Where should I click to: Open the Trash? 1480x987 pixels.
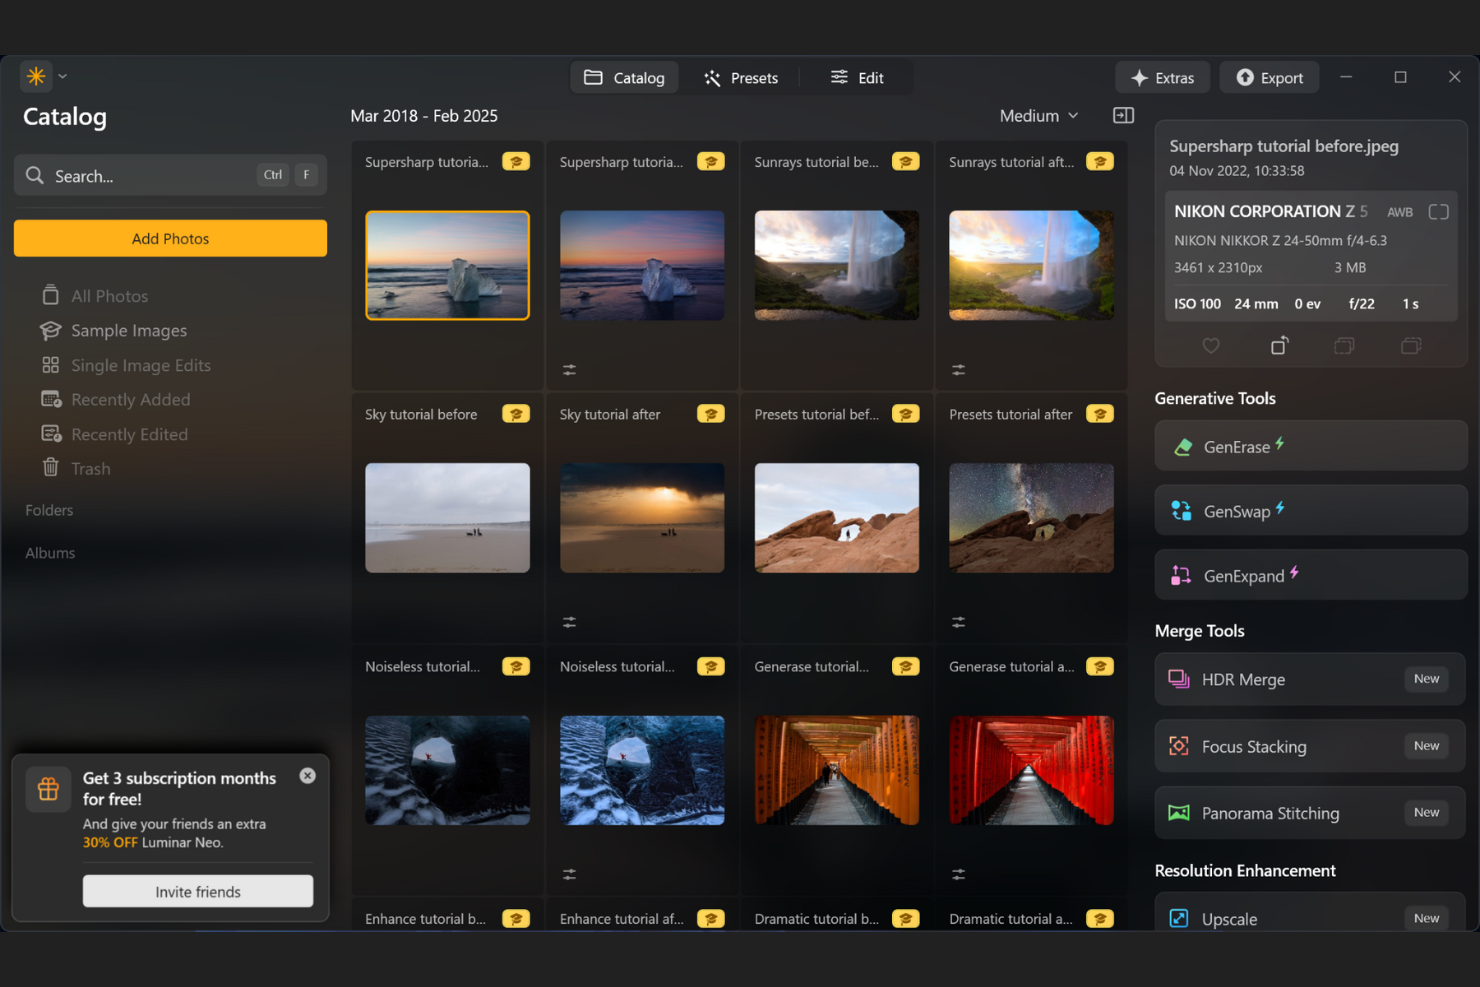coord(76,468)
